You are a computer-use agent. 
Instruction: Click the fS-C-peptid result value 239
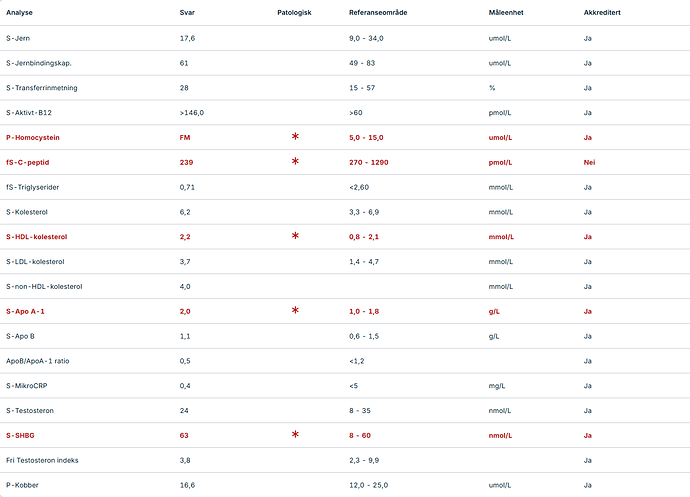click(x=186, y=162)
